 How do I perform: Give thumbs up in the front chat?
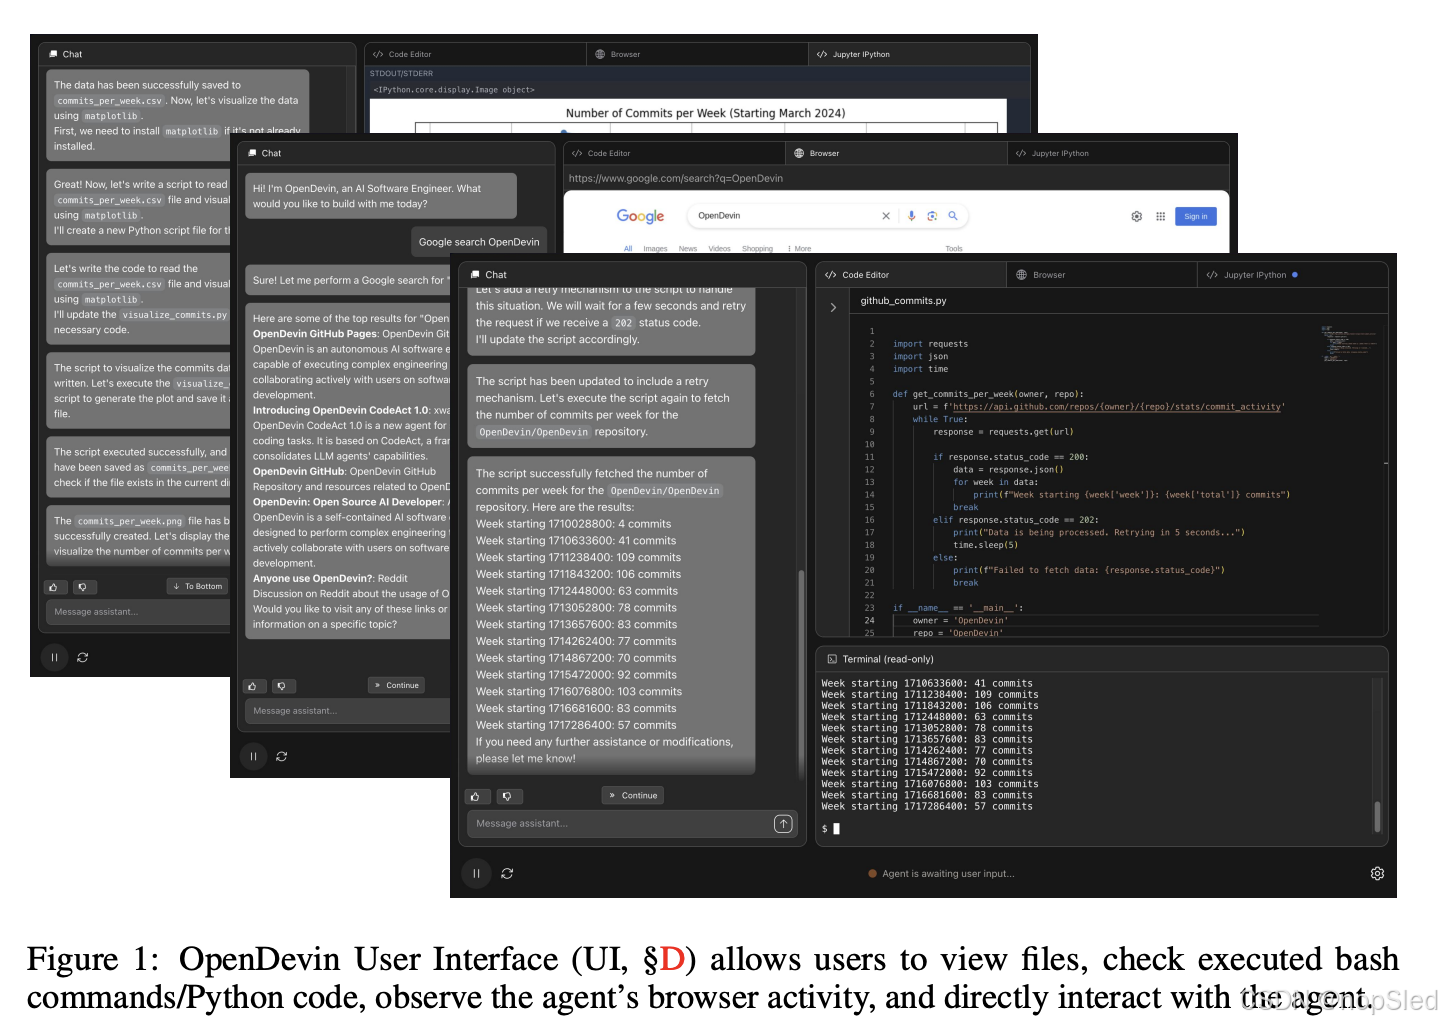(x=476, y=796)
